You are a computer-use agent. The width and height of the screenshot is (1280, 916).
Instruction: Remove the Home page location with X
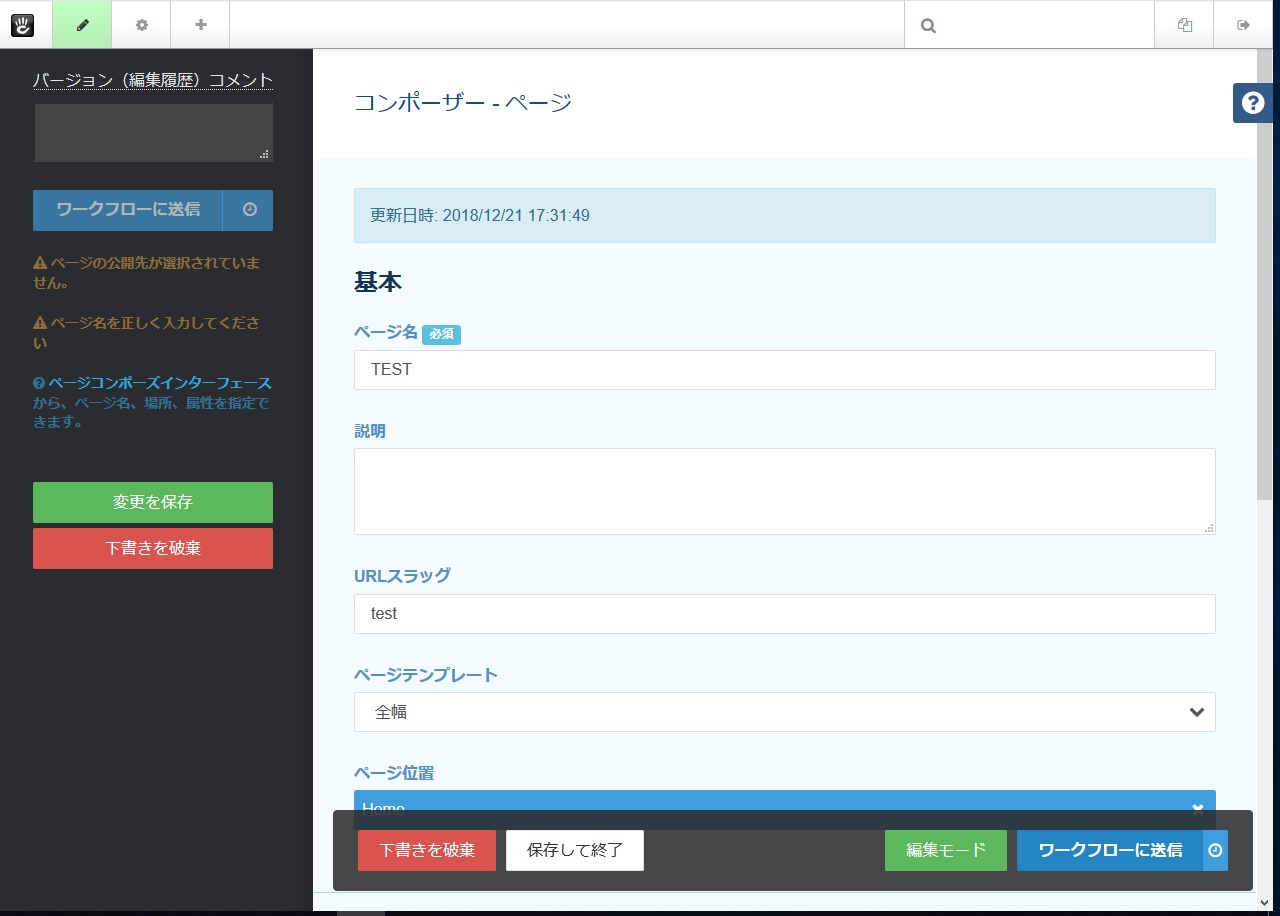click(1198, 808)
